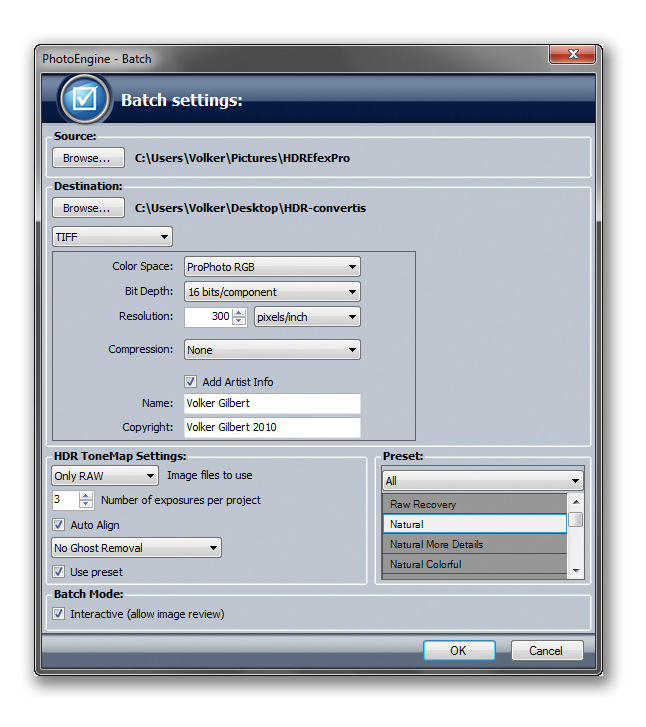Click the preset list scrollbar thumb

(576, 519)
